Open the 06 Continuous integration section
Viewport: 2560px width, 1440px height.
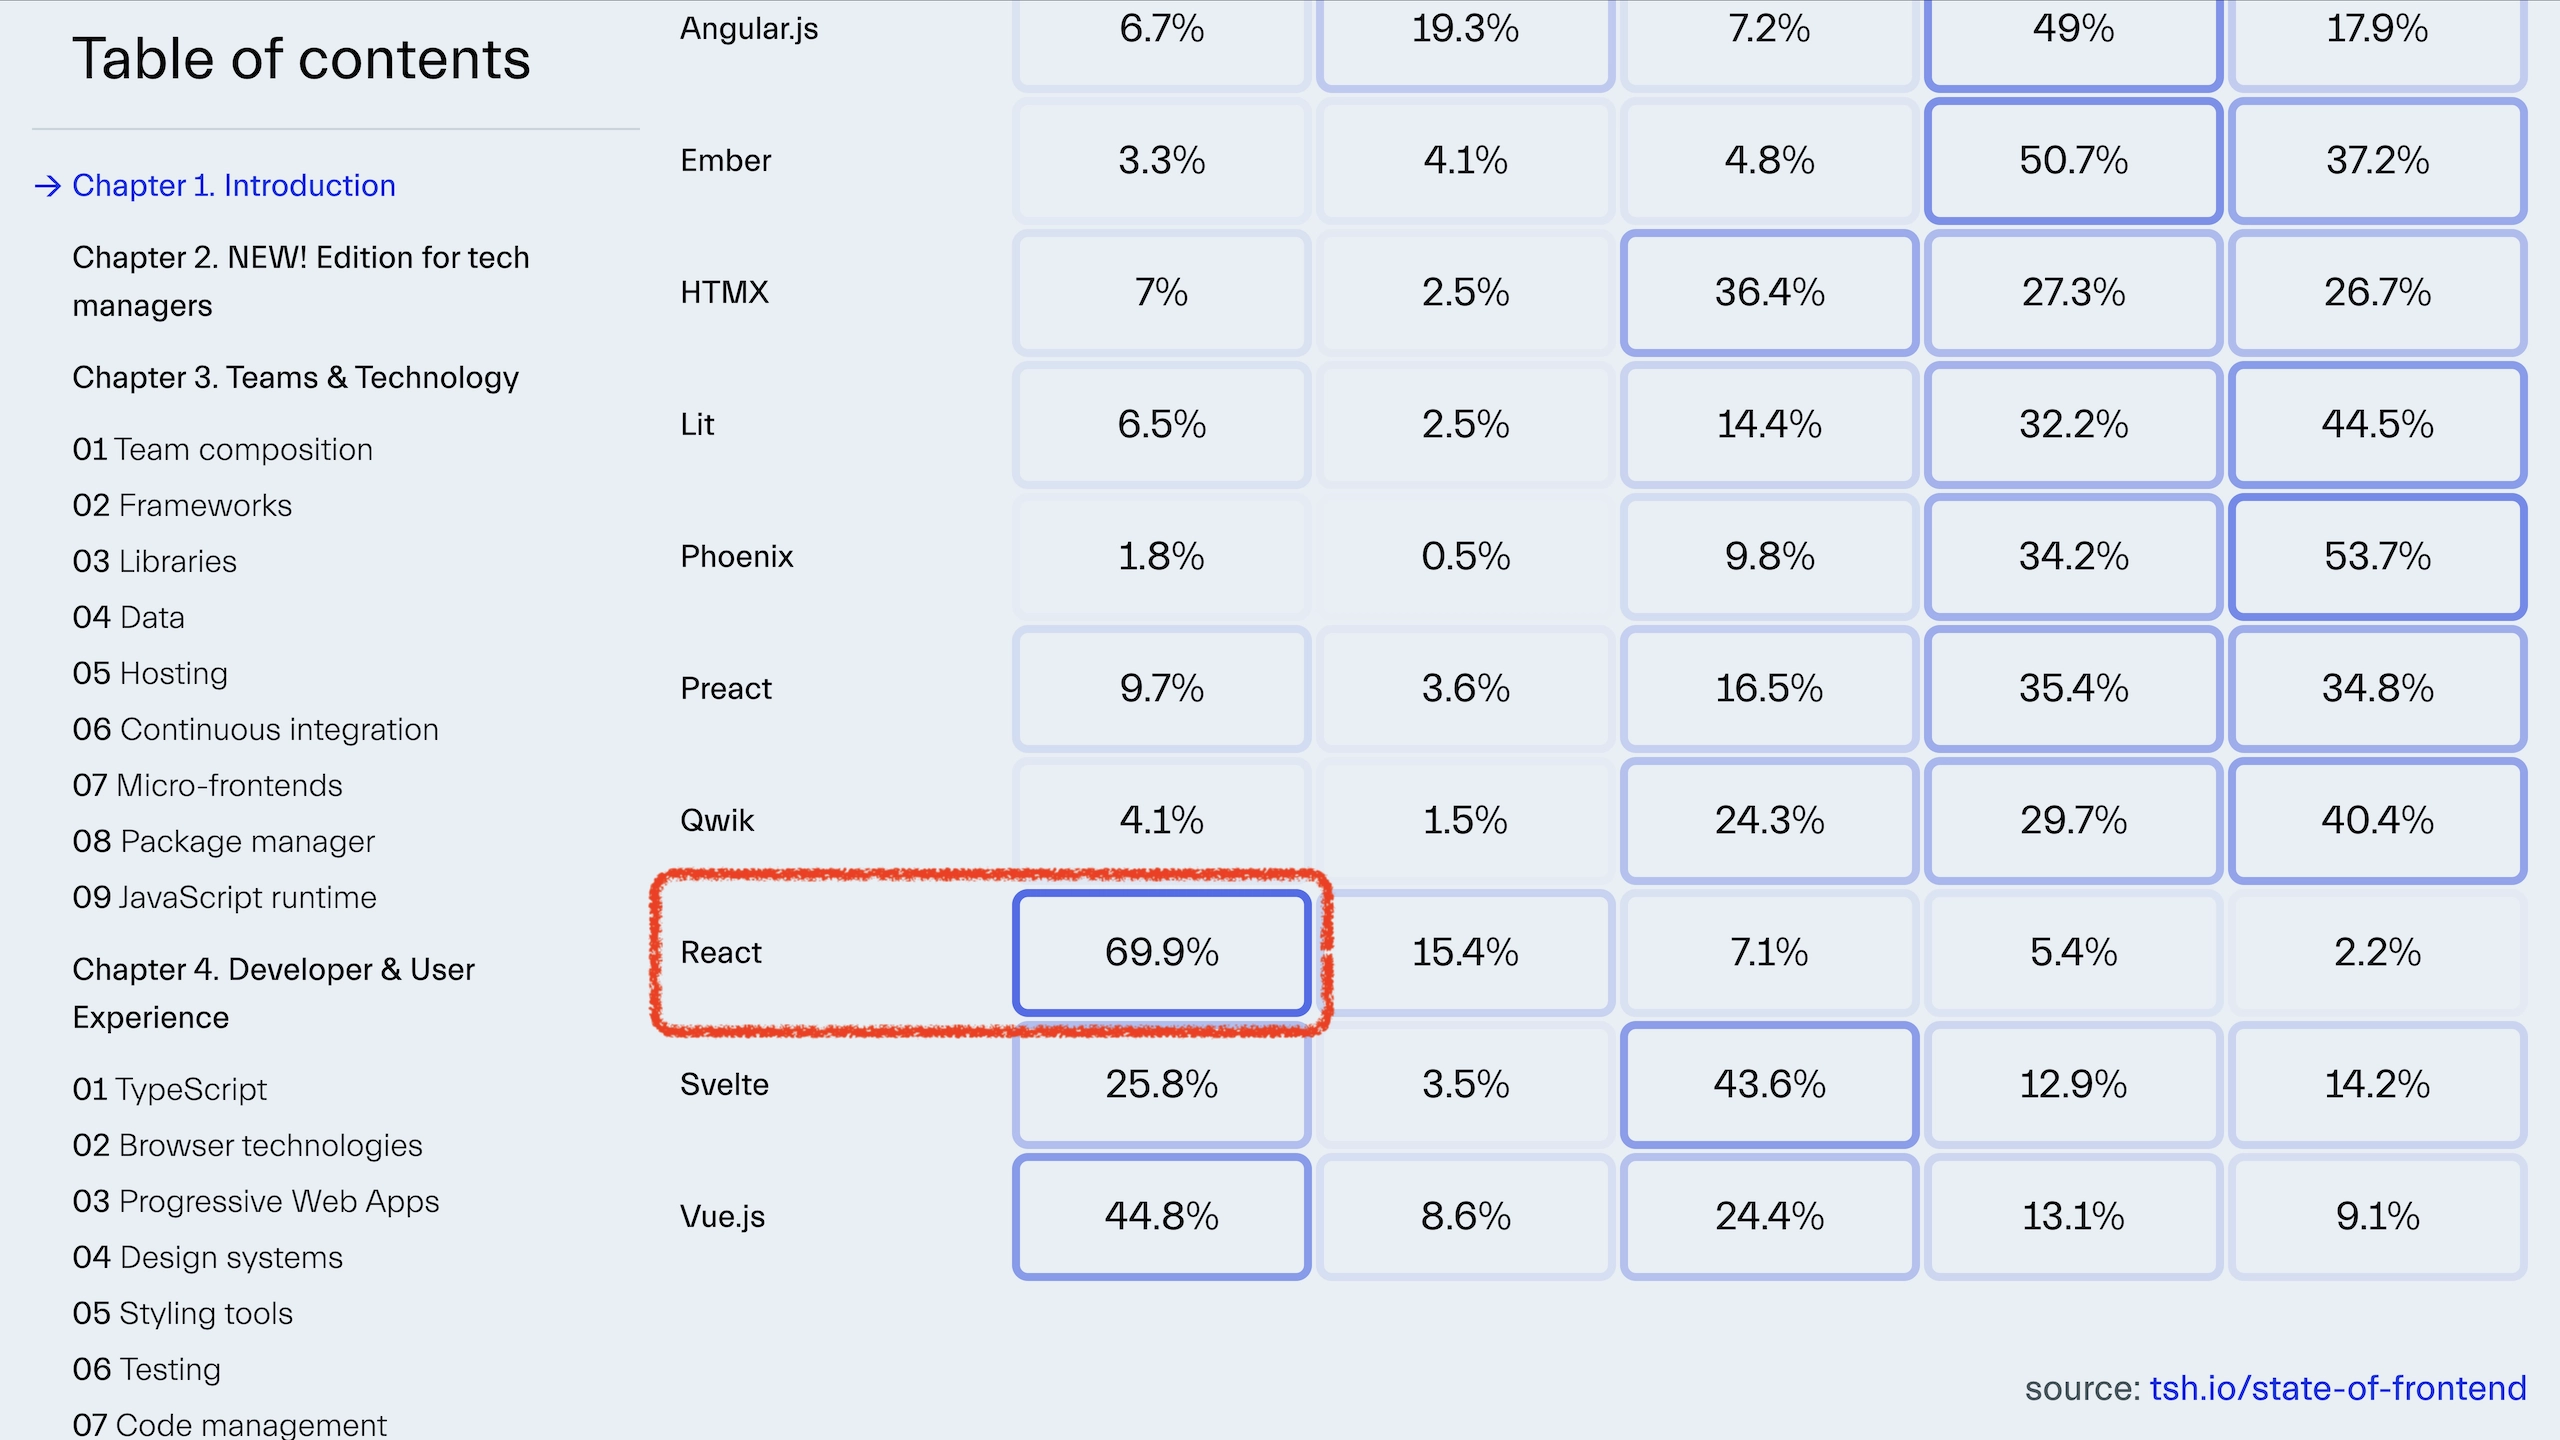click(x=256, y=729)
